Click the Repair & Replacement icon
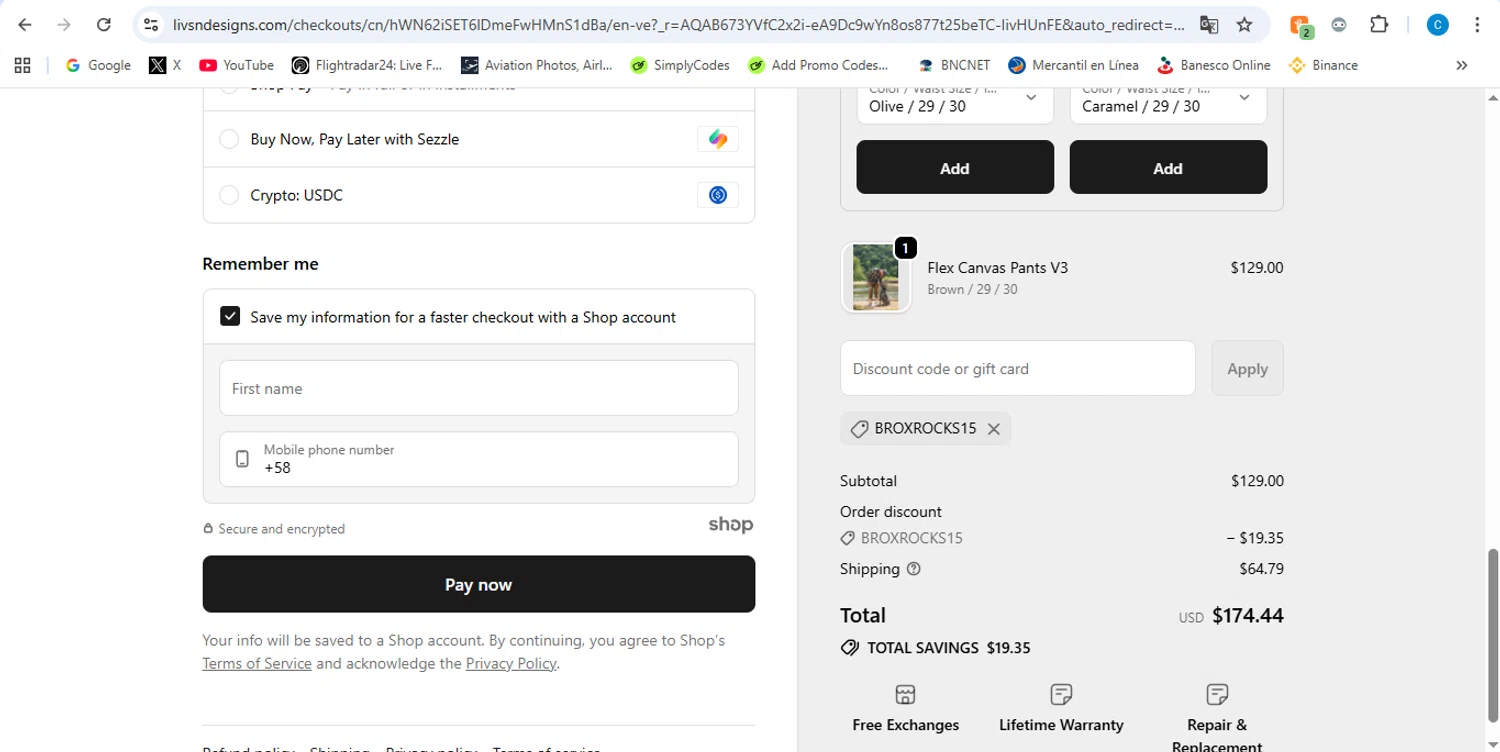Image resolution: width=1500 pixels, height=752 pixels. tap(1217, 694)
